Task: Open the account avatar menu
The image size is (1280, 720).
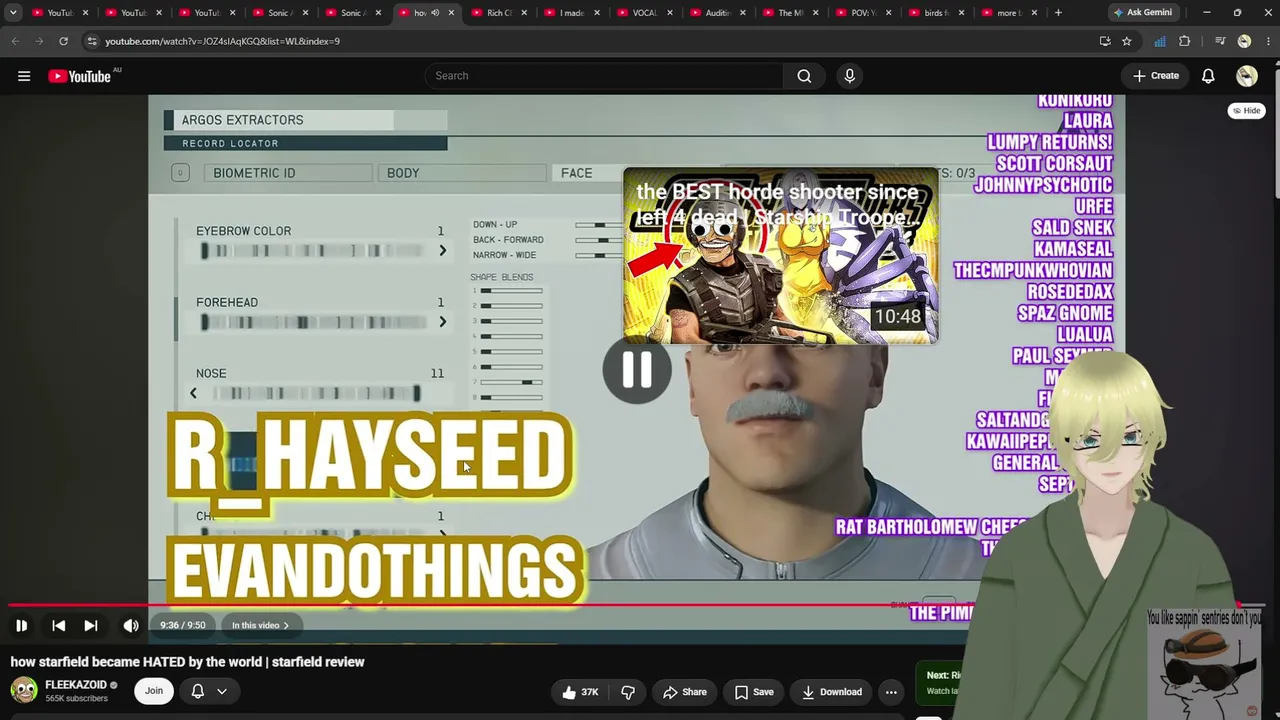Action: [1246, 76]
